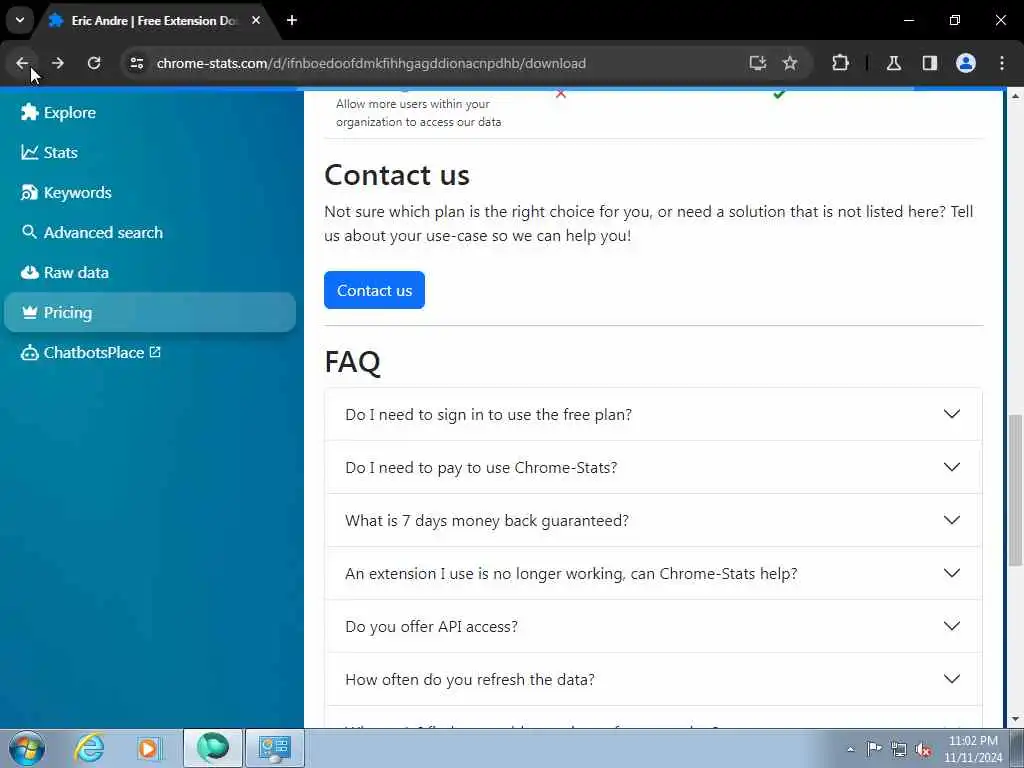
Task: Click the install app icon in address bar
Action: 758,63
